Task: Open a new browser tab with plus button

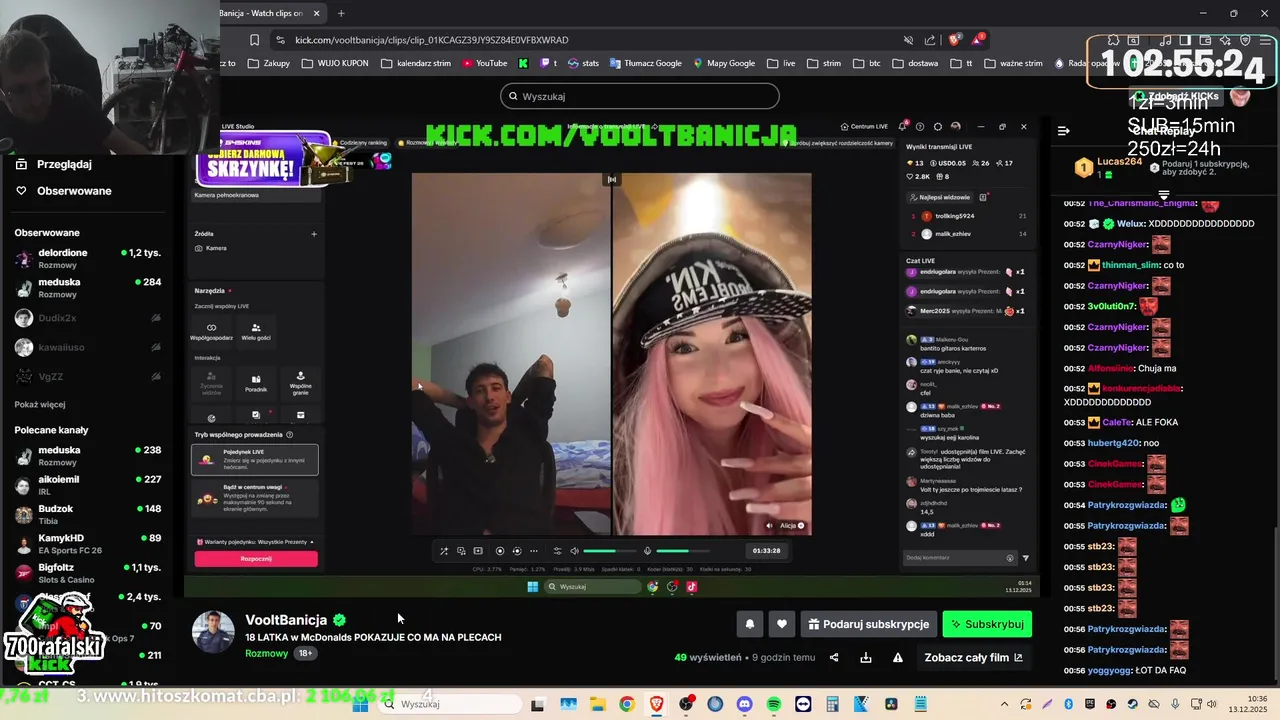Action: 341,13
